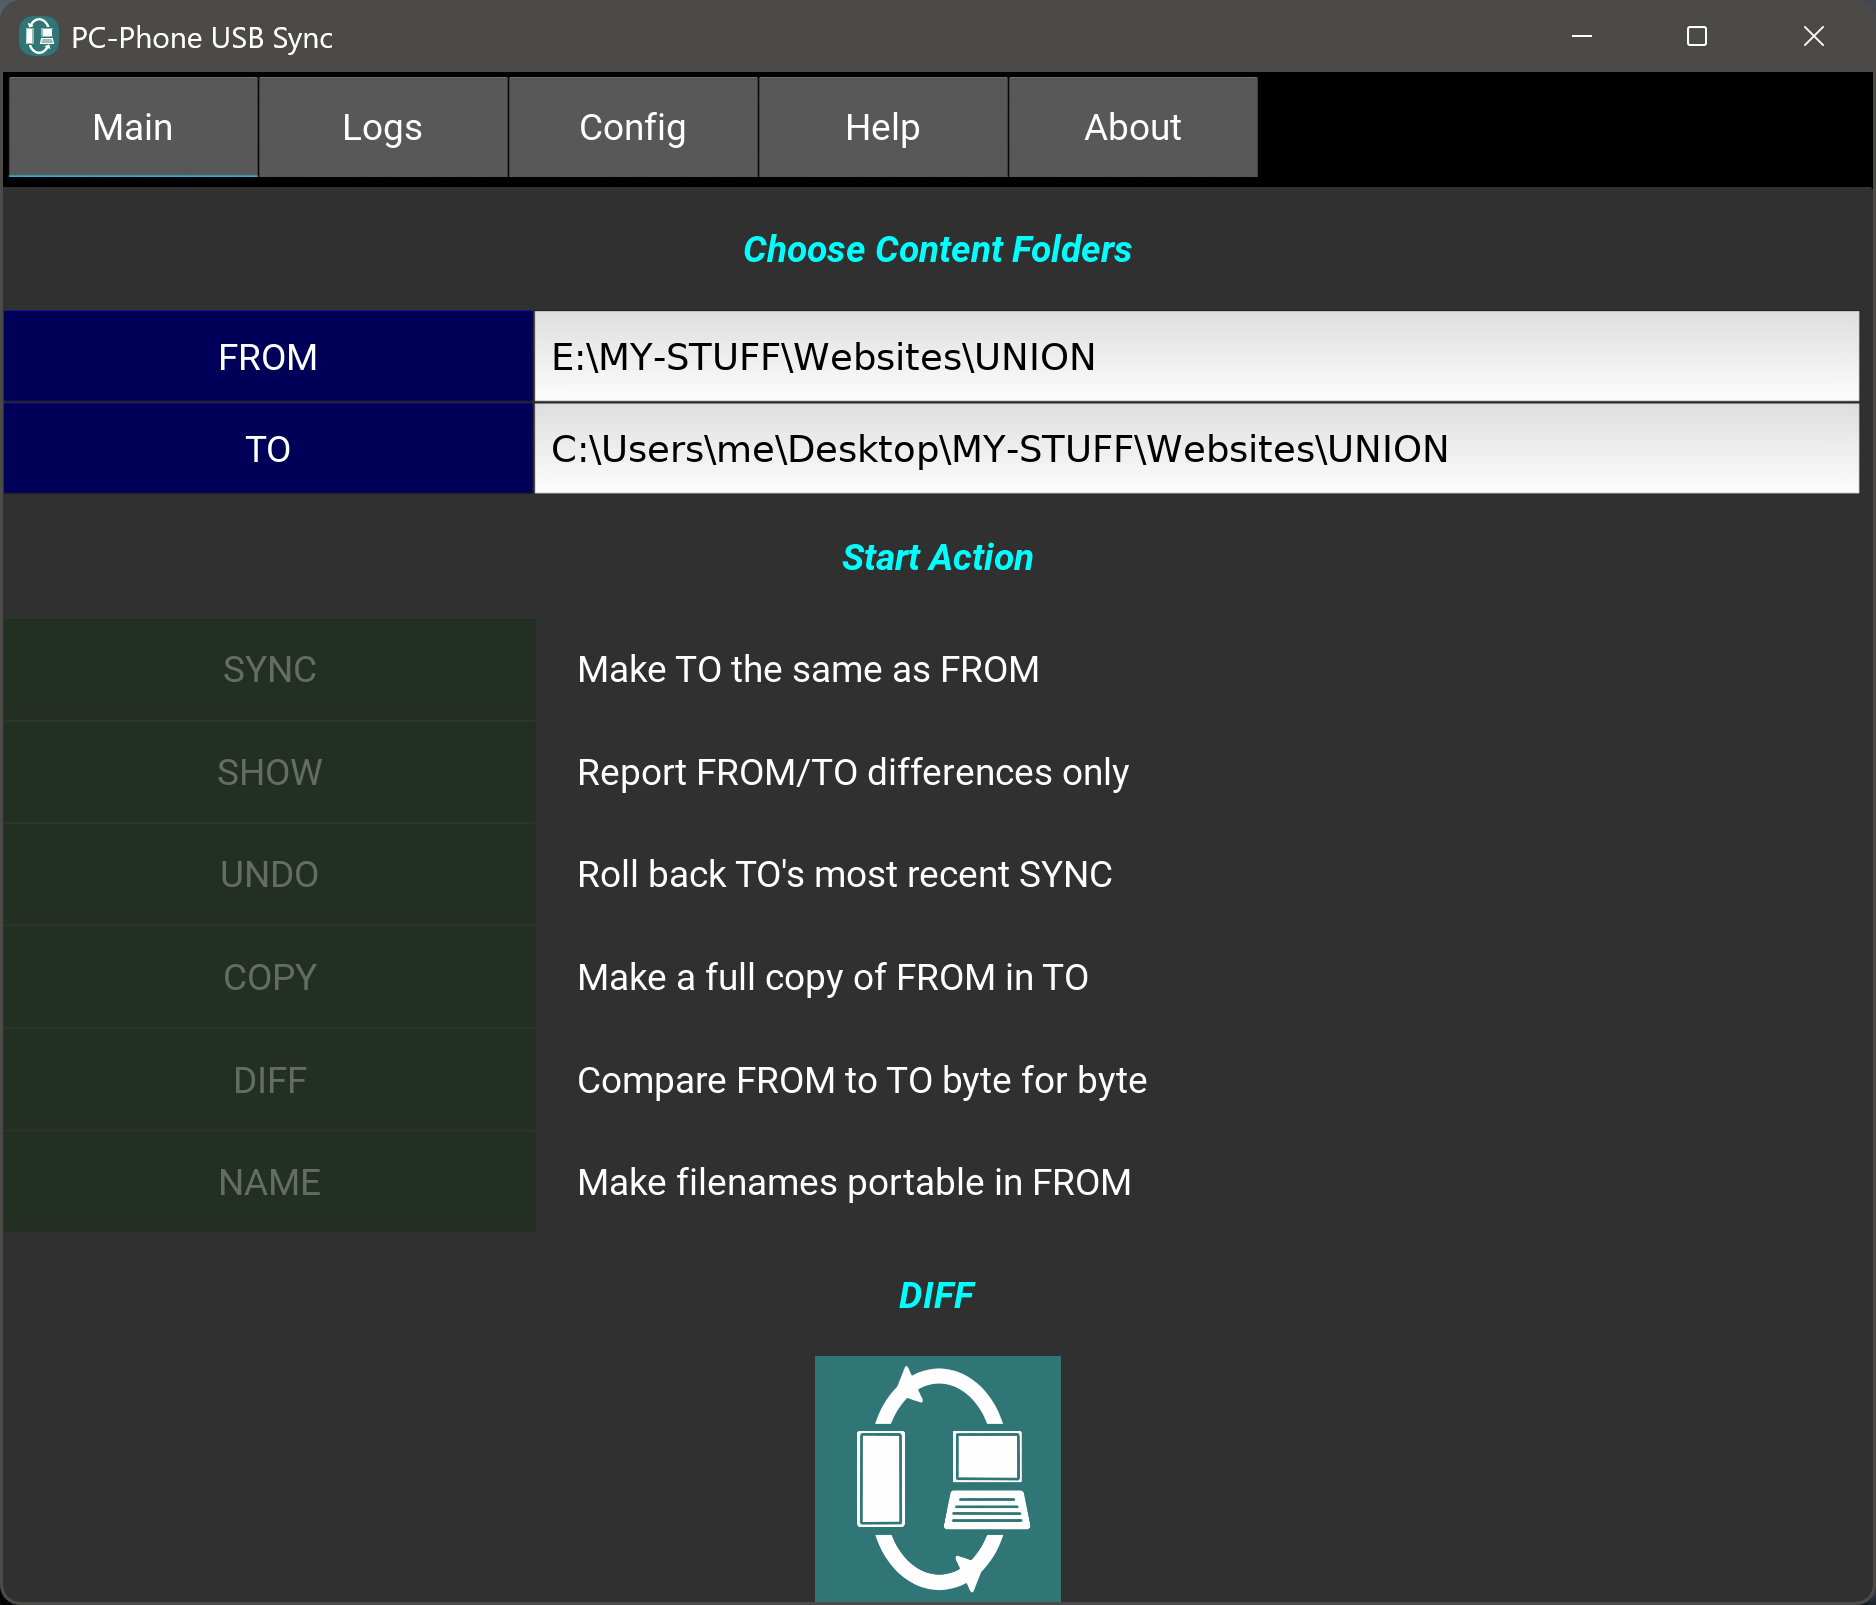This screenshot has height=1605, width=1876.
Task: View the About tab
Action: 1133,127
